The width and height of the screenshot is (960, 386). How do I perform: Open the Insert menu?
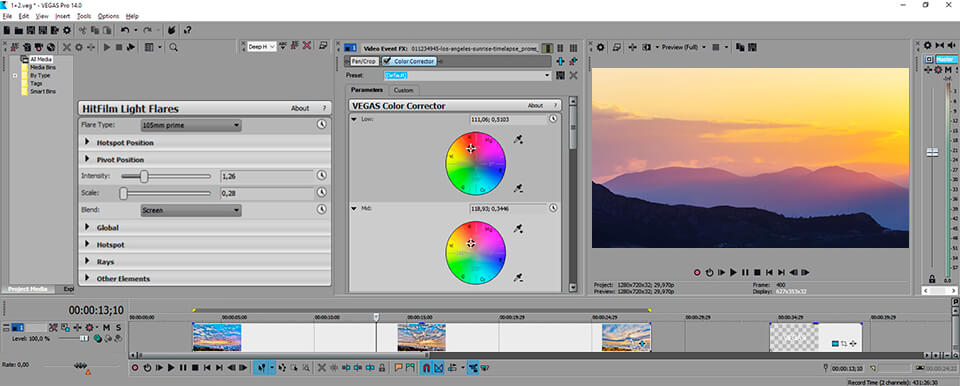[x=62, y=16]
